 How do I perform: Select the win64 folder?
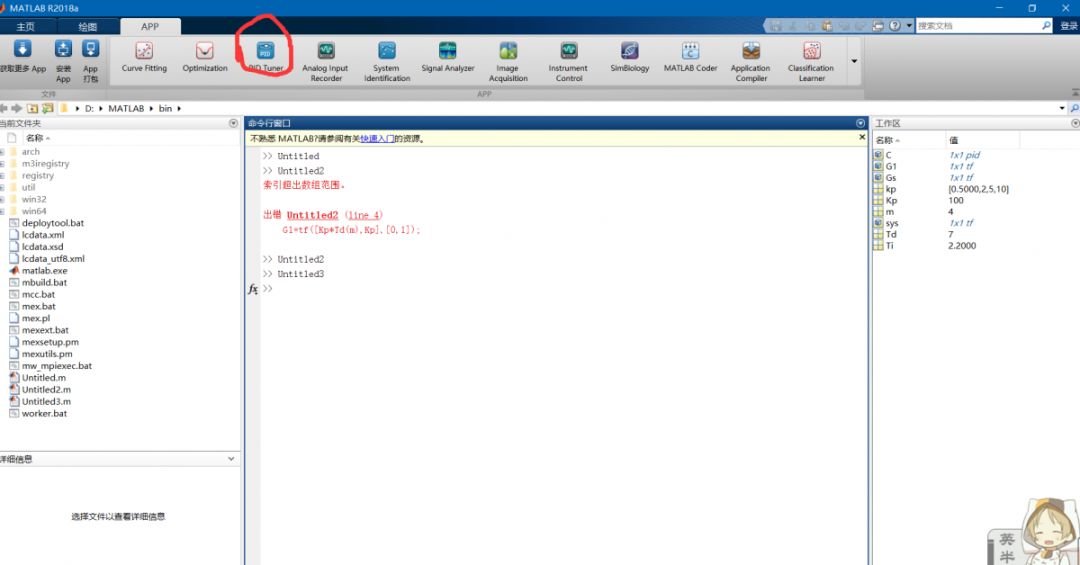click(34, 211)
